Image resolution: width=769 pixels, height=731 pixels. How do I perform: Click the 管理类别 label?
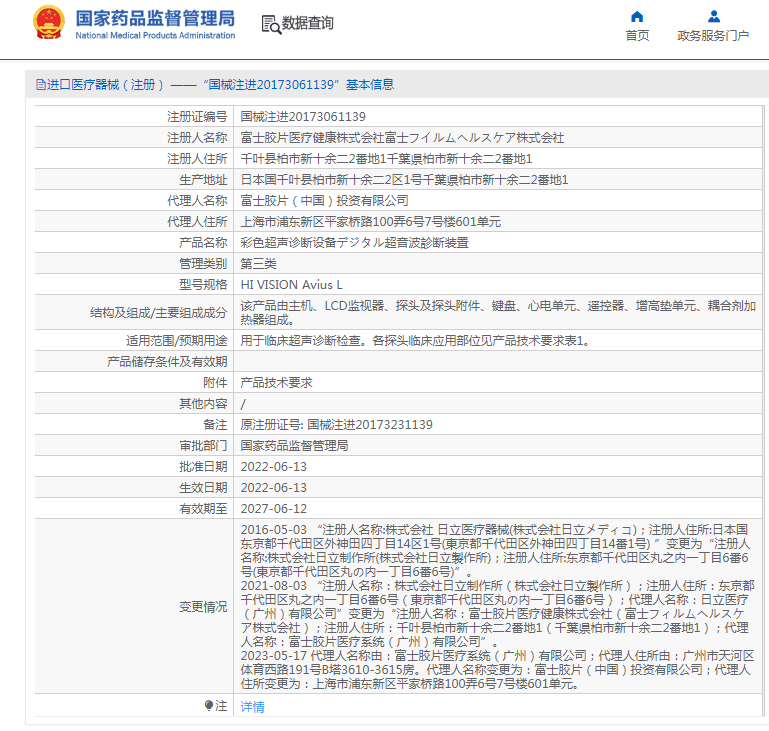[203, 264]
